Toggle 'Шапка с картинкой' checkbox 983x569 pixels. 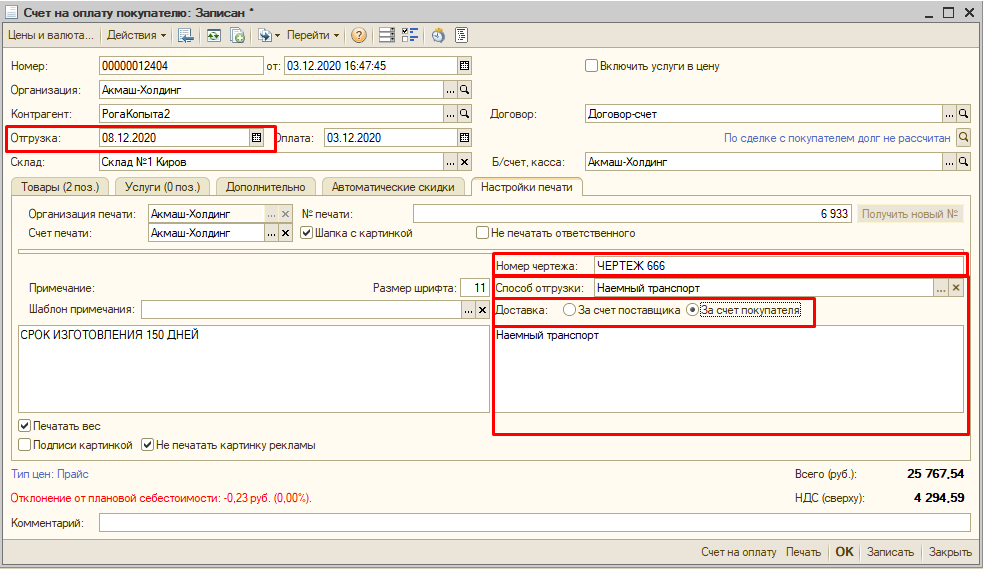[x=307, y=233]
